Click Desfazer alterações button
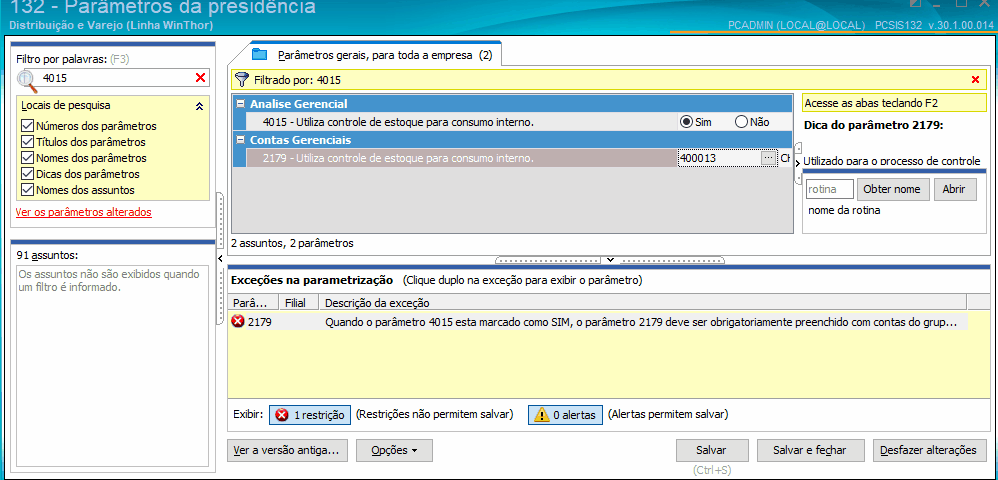 pos(928,450)
